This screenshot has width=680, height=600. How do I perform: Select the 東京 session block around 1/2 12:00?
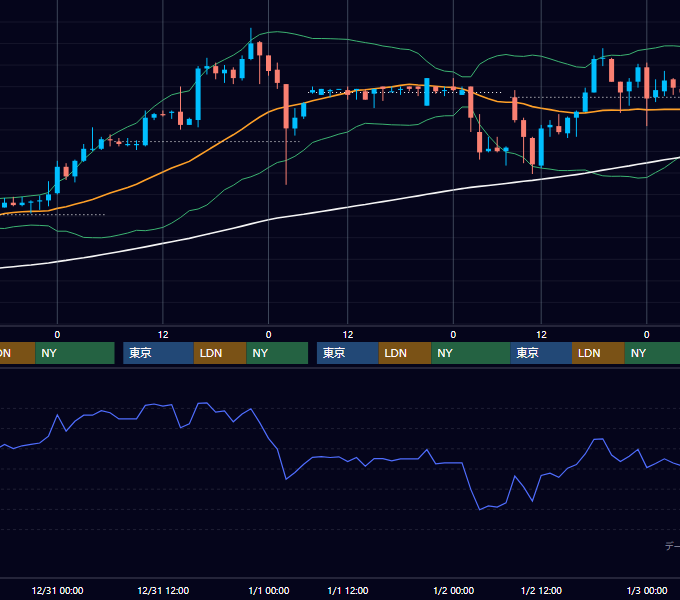coord(541,353)
